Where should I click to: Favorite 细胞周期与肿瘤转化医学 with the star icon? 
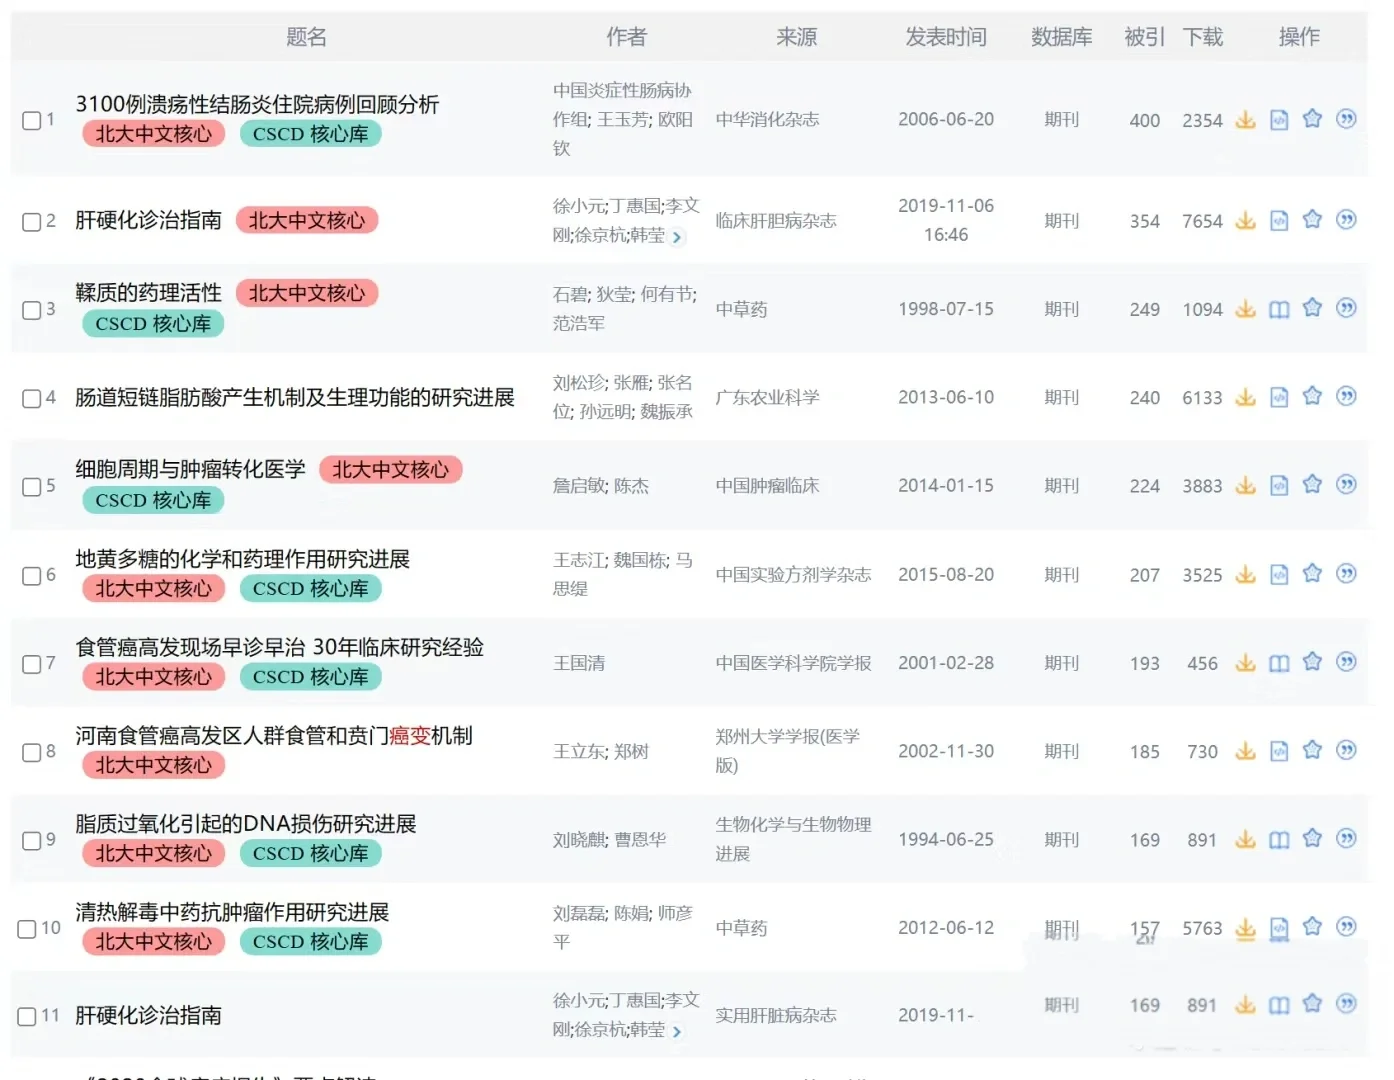coord(1313,484)
